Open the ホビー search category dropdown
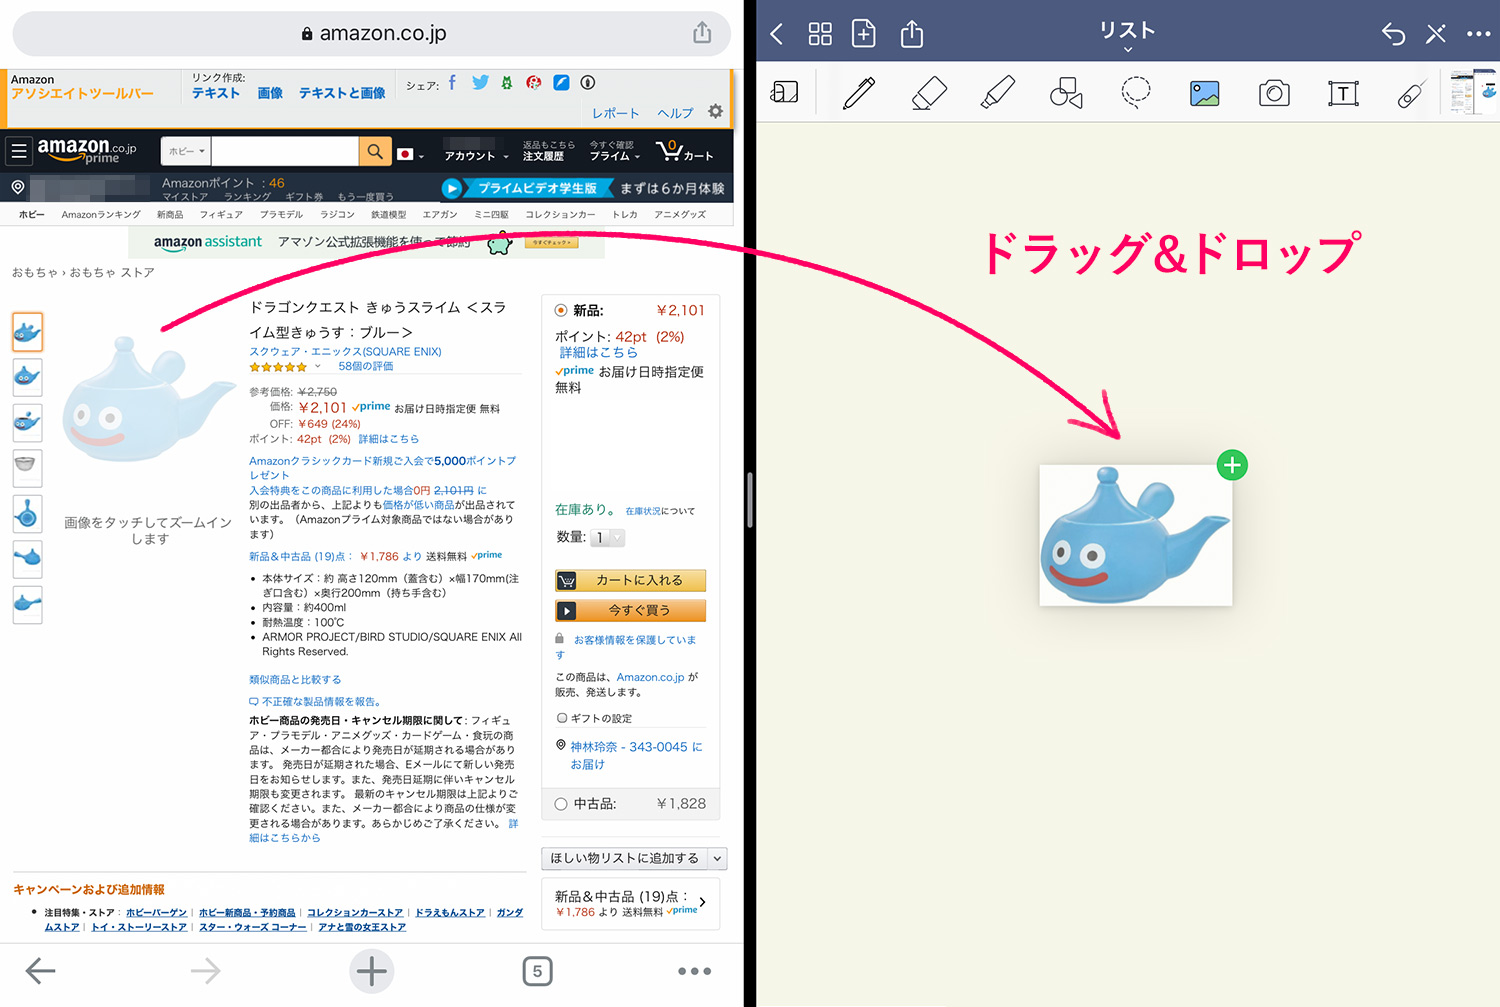The image size is (1500, 1007). pyautogui.click(x=186, y=151)
